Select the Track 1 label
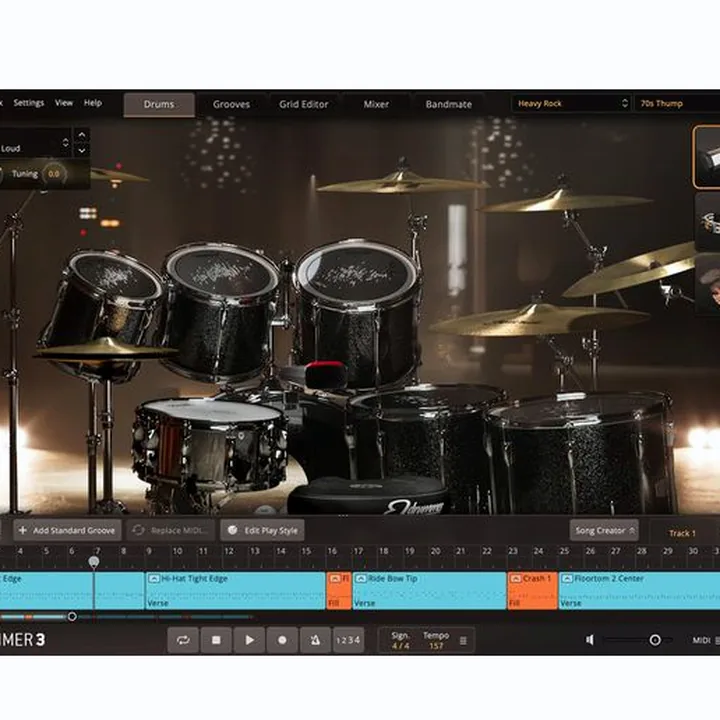 [x=682, y=533]
